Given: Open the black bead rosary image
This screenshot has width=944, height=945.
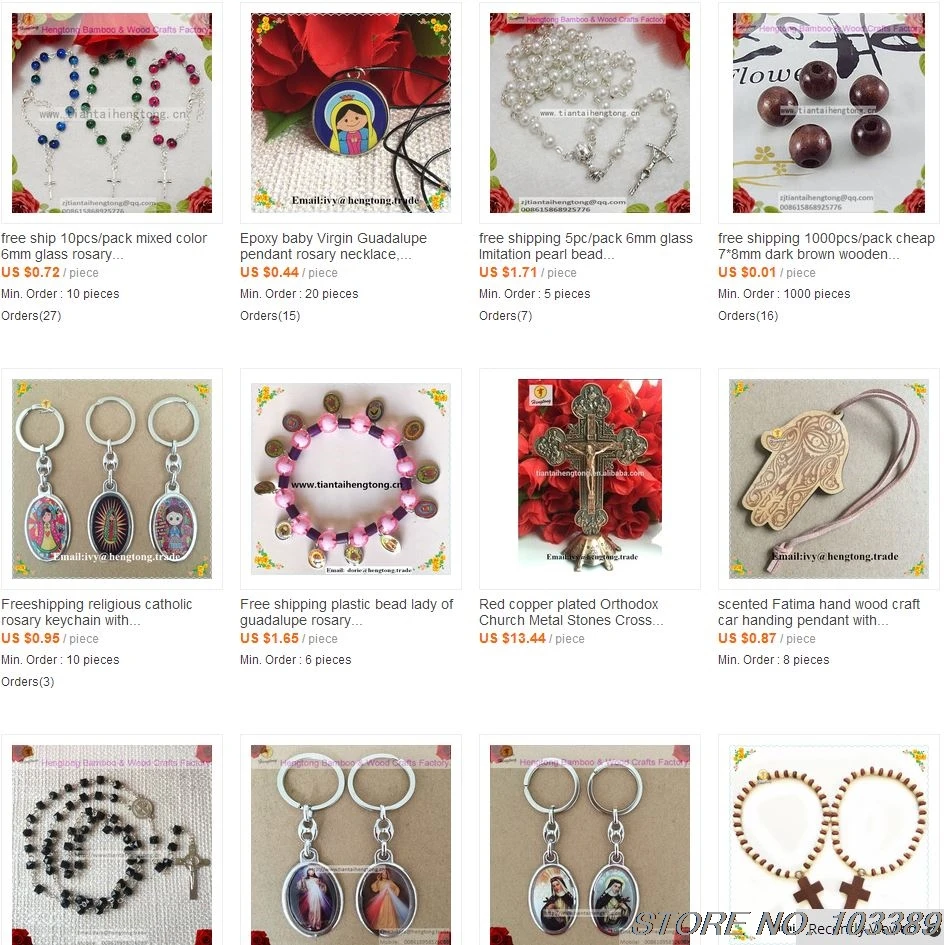Looking at the screenshot, I should point(112,844).
